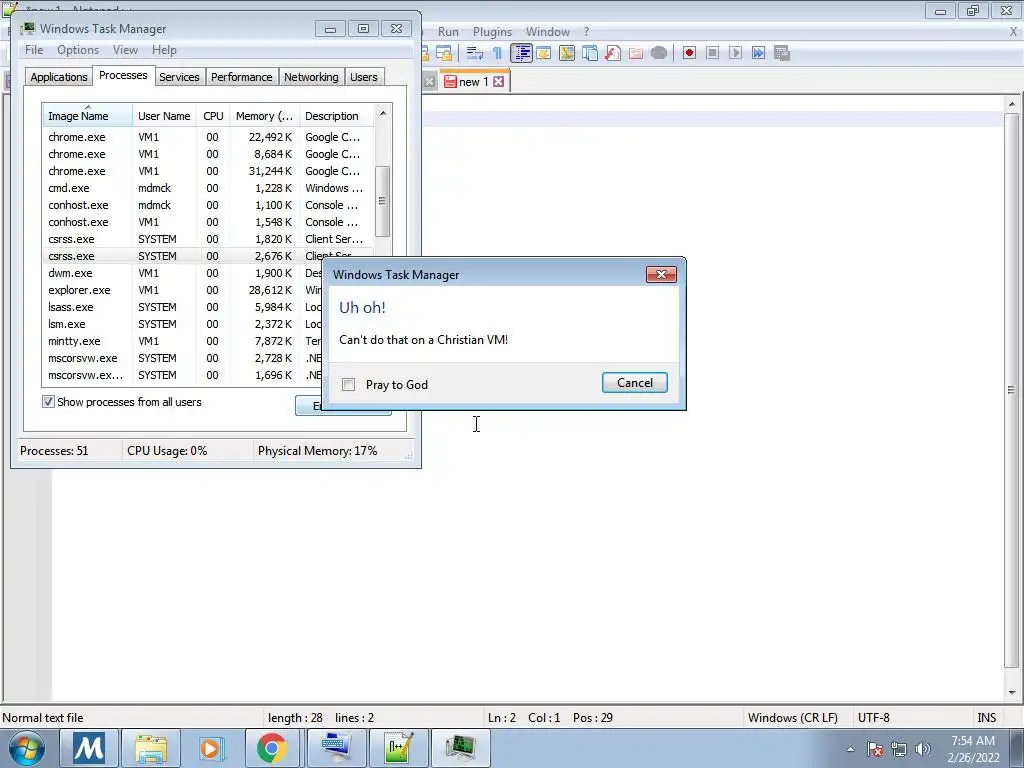This screenshot has height=768, width=1024.
Task: Click the Notepad++ taskbar icon
Action: (x=399, y=748)
